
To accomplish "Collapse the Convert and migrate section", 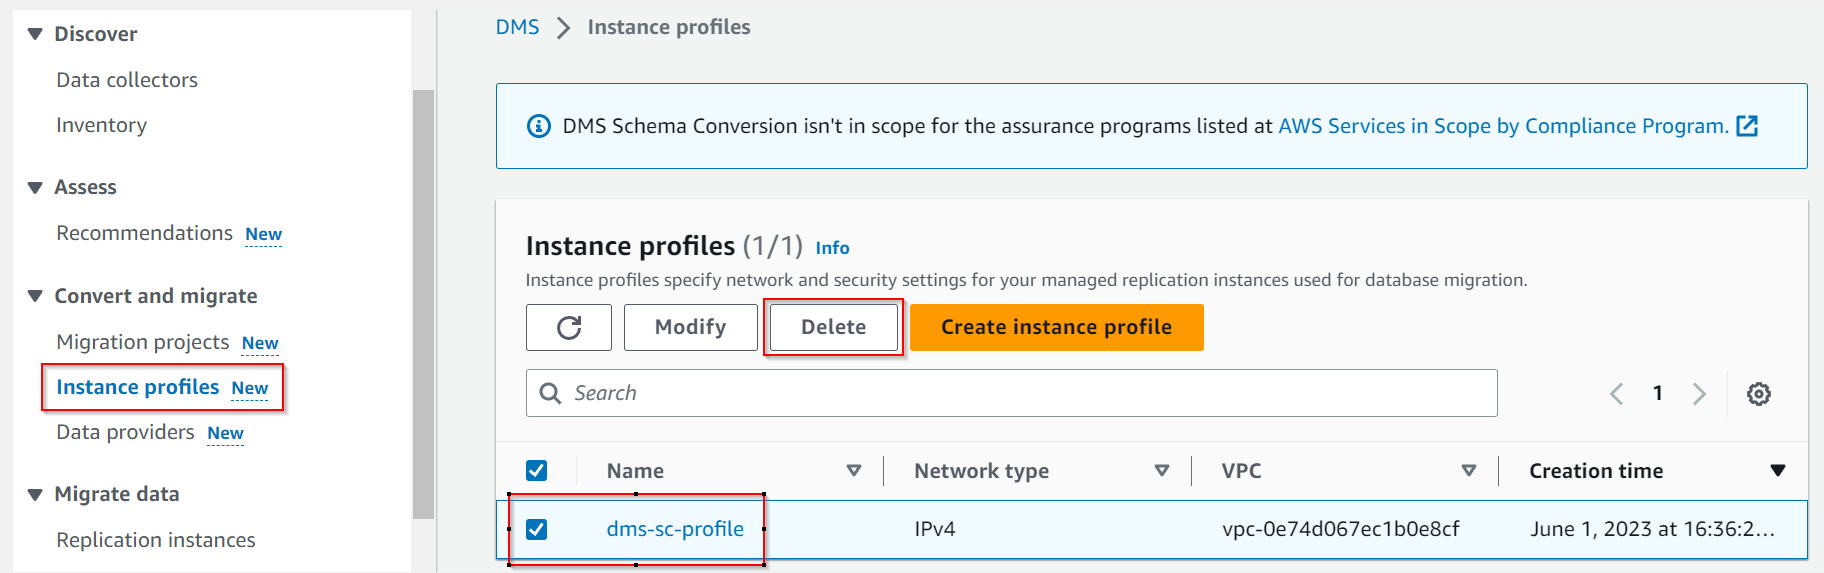I will [35, 296].
